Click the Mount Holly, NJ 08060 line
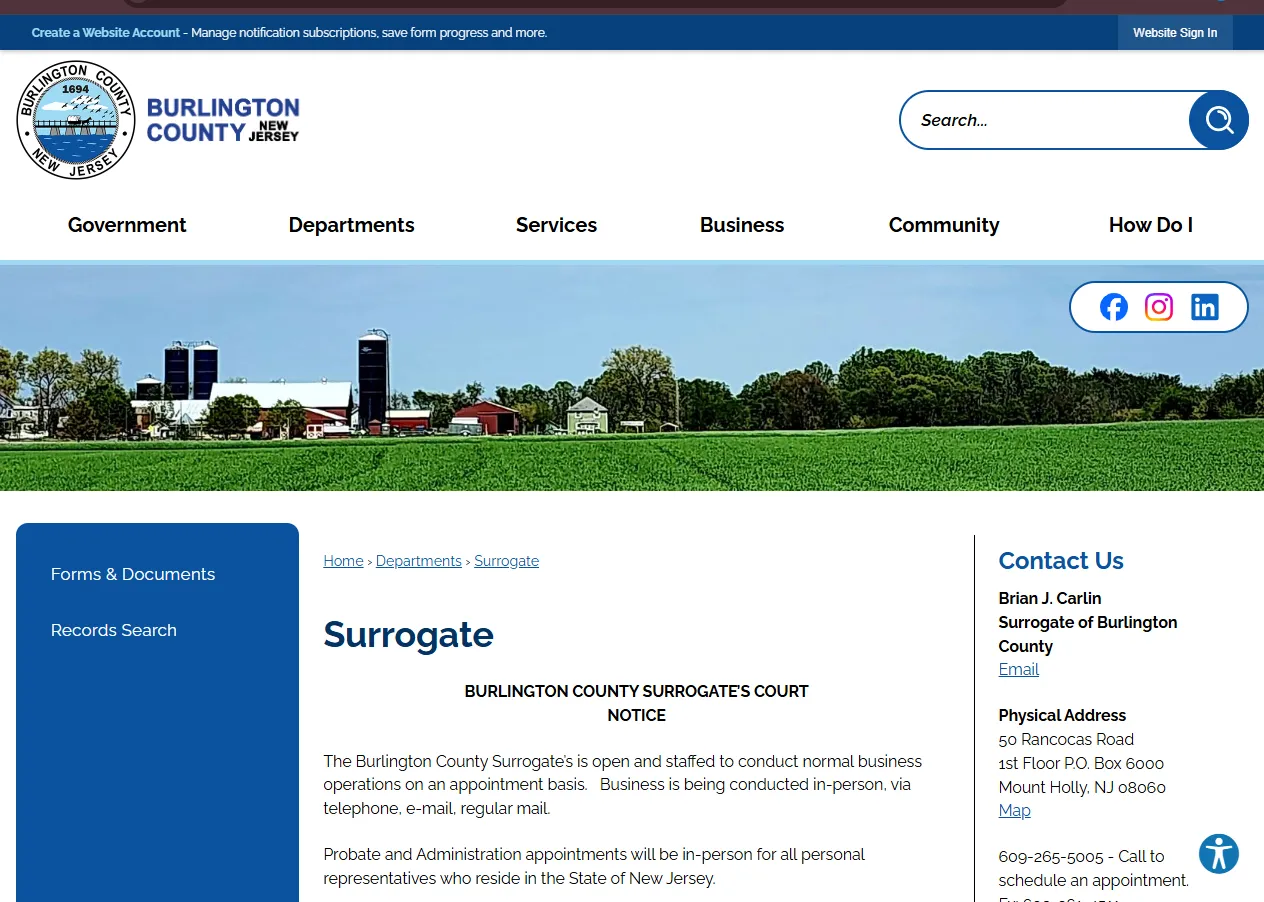1264x902 pixels. tap(1082, 787)
